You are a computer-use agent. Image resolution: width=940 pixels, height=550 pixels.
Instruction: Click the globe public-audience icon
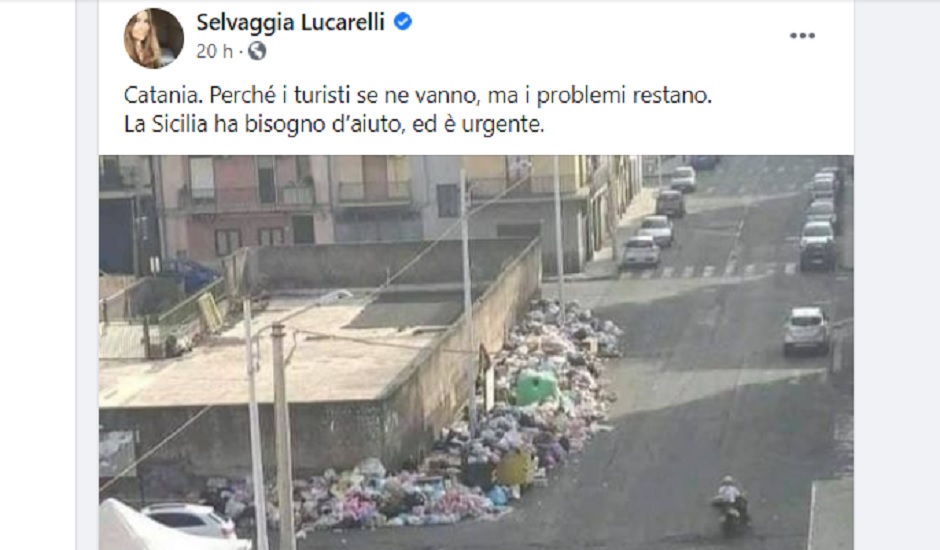click(x=257, y=52)
